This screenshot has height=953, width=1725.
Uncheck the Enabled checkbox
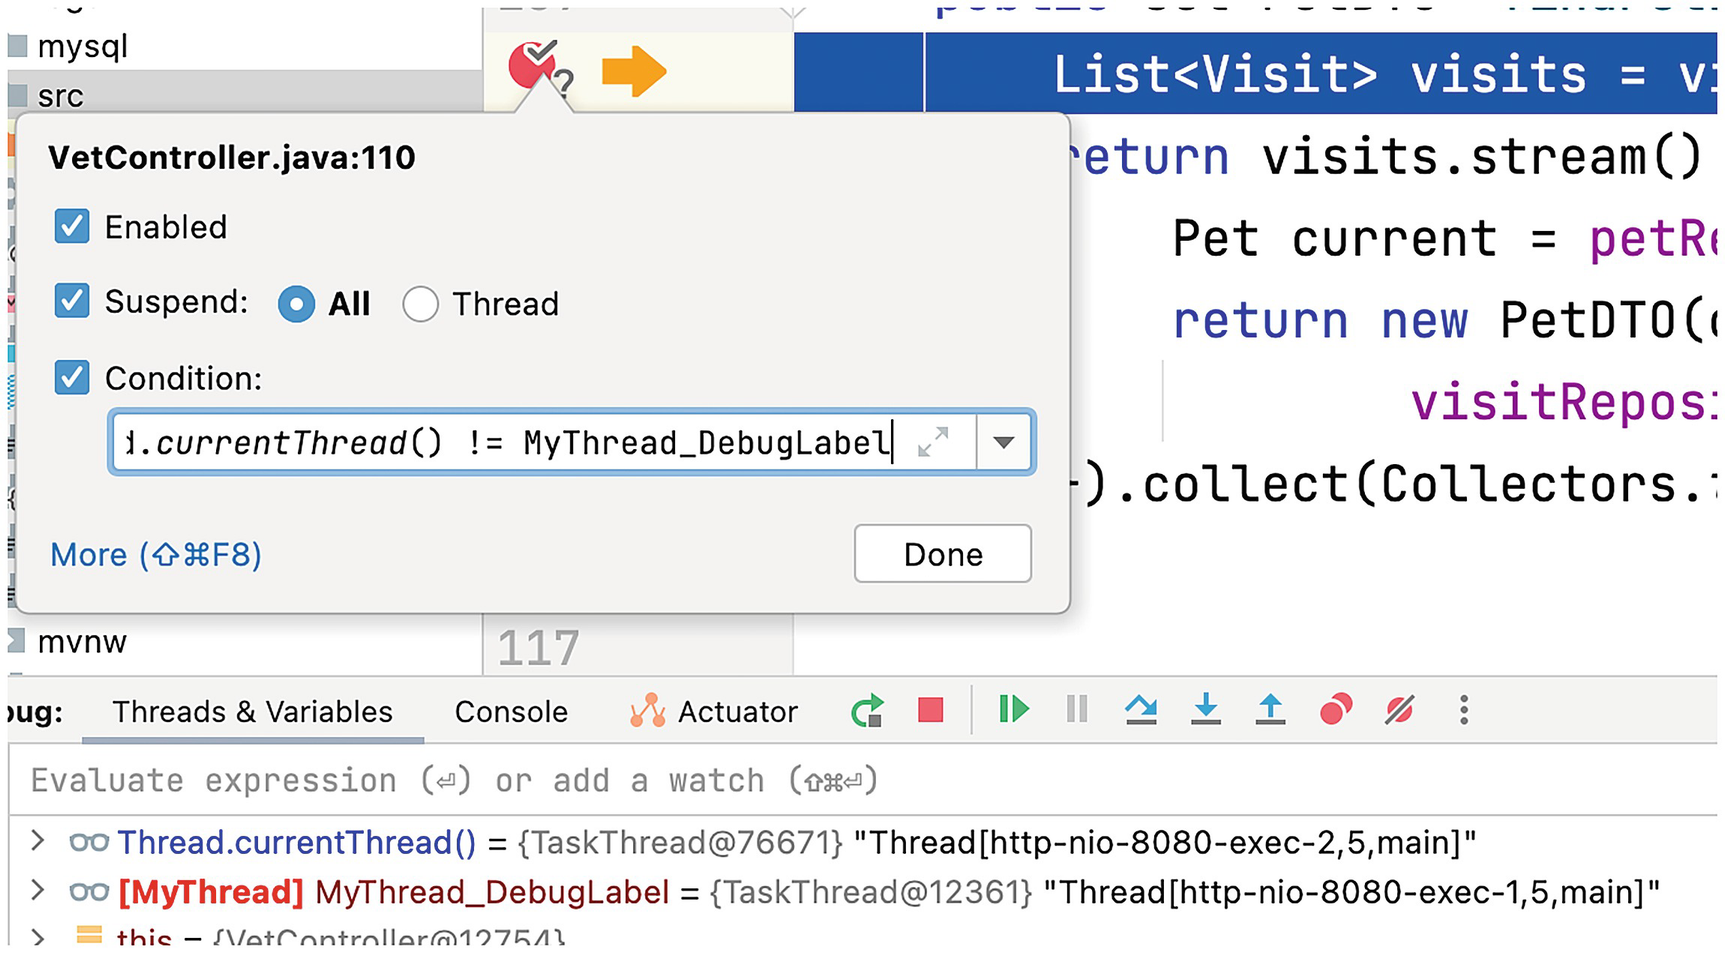72,227
